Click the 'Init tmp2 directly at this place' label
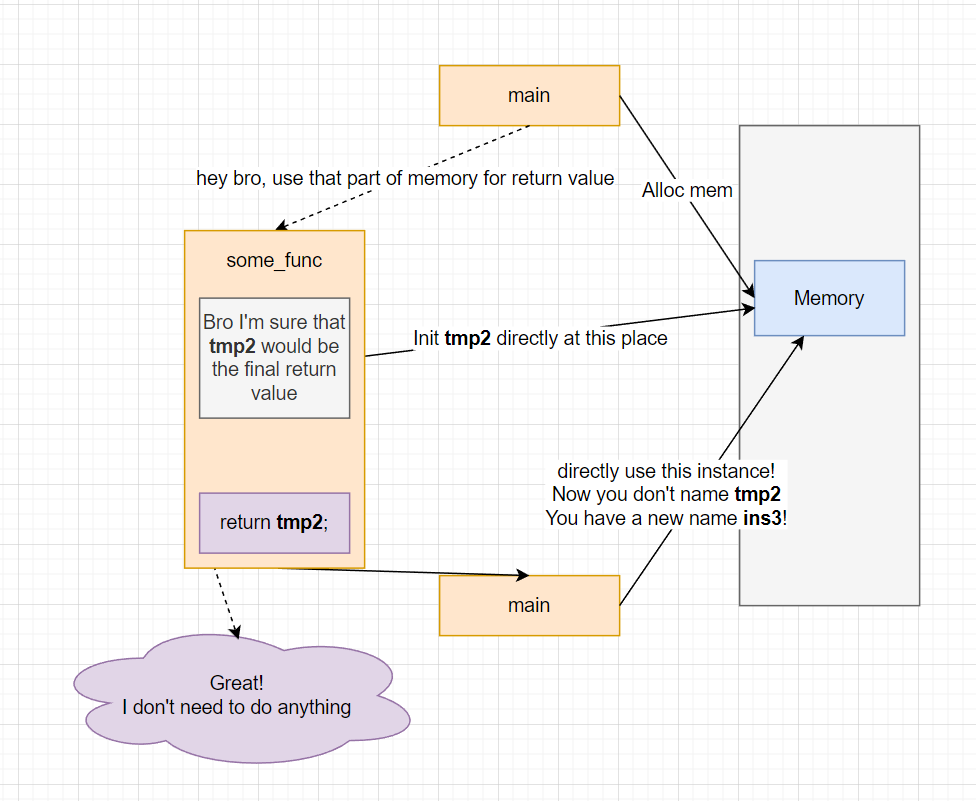 540,338
